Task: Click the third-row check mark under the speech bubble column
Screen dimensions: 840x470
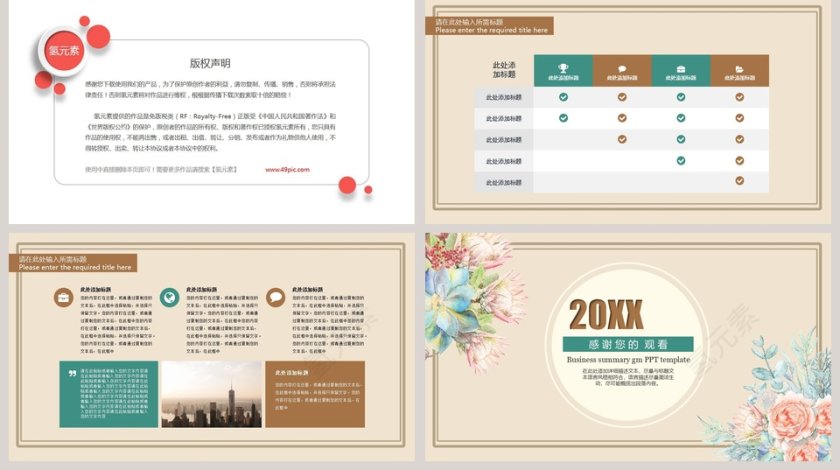Action: [x=622, y=139]
